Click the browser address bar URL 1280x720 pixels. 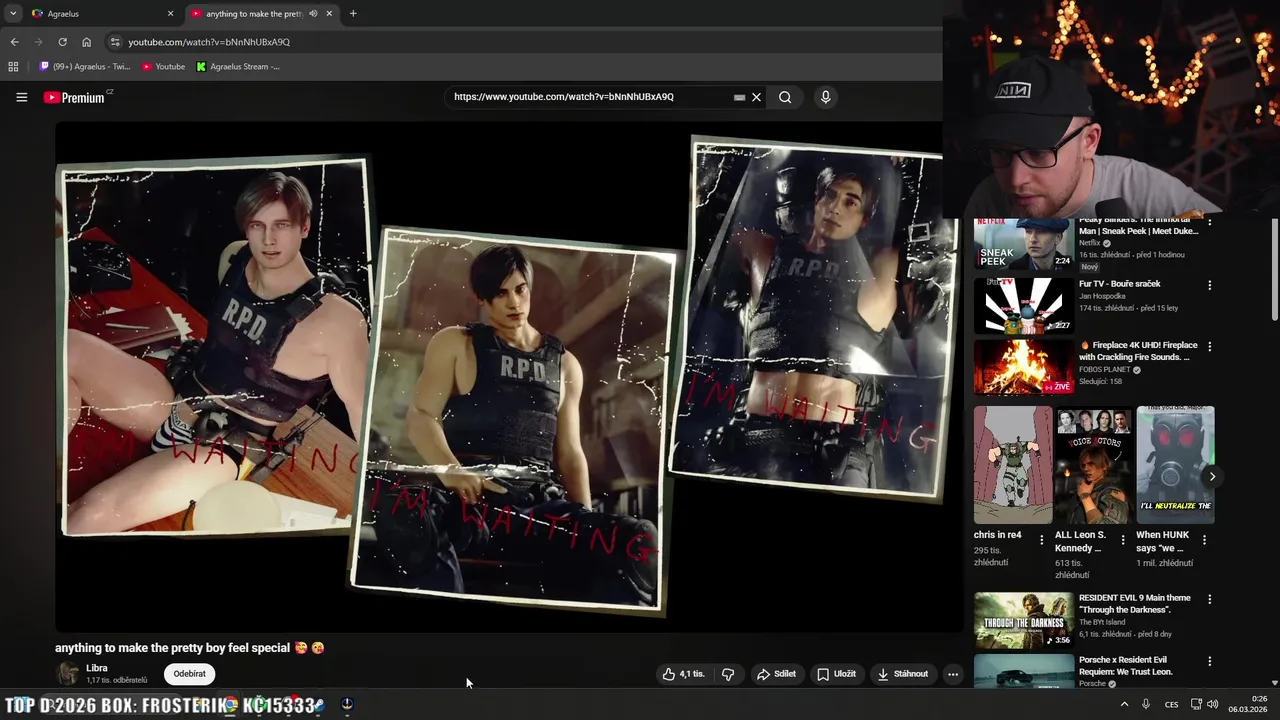[209, 42]
